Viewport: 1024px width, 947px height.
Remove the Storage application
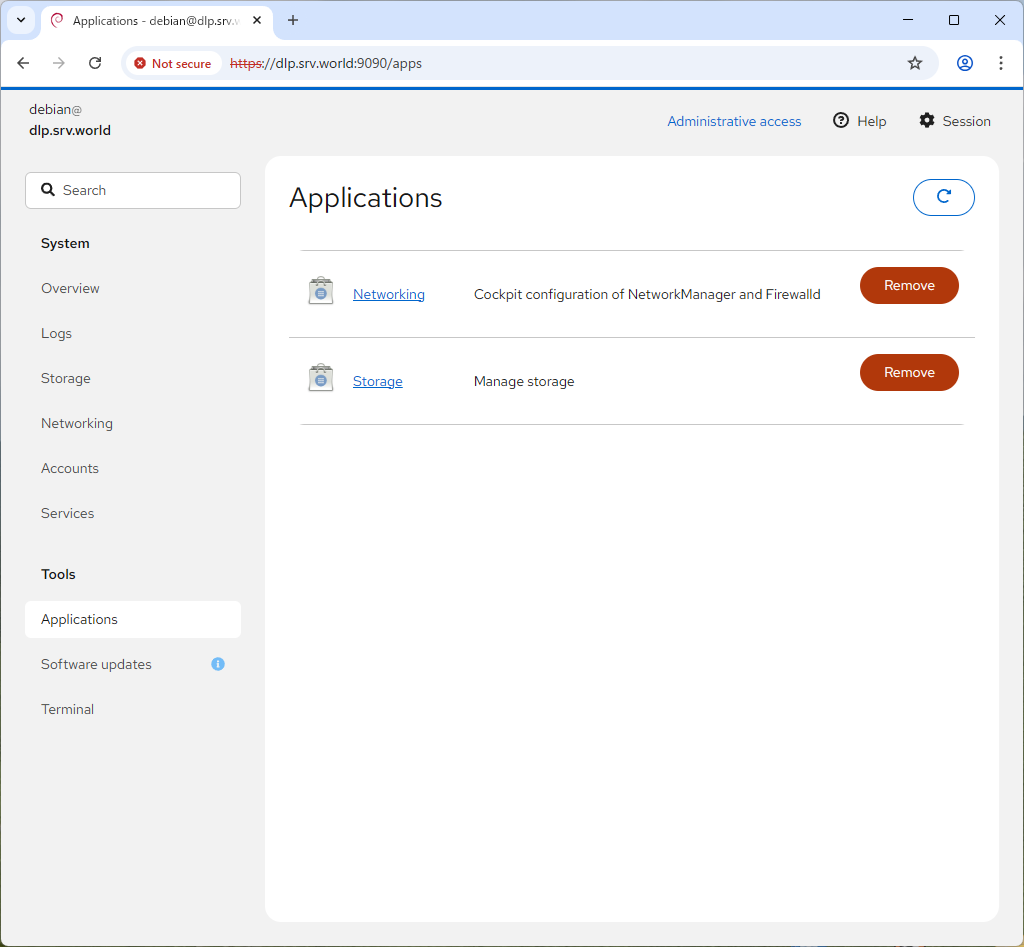[x=908, y=372]
